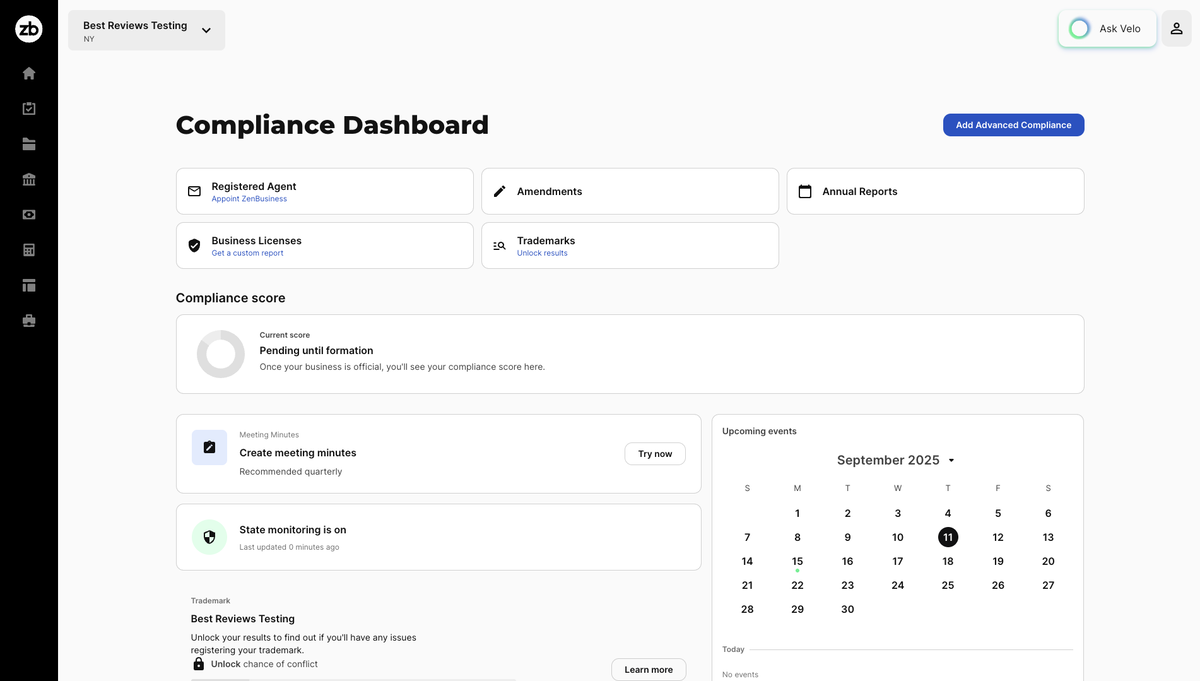Click the money icon in the sidebar

(28, 214)
